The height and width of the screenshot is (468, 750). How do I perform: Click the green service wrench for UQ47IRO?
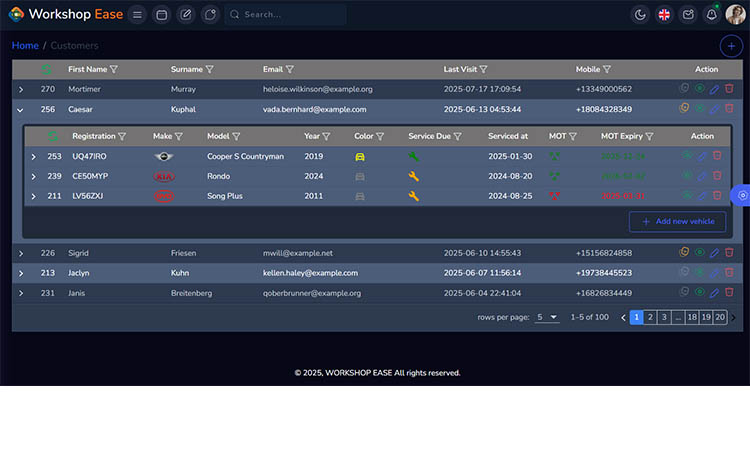point(413,156)
